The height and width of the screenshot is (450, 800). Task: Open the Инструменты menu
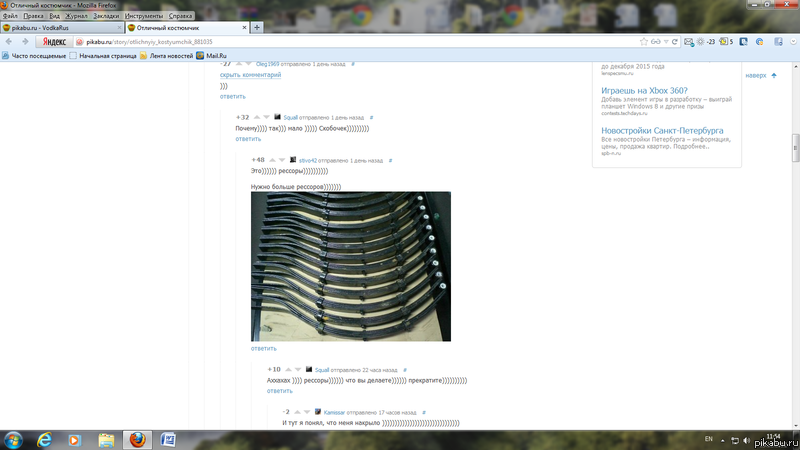[144, 16]
